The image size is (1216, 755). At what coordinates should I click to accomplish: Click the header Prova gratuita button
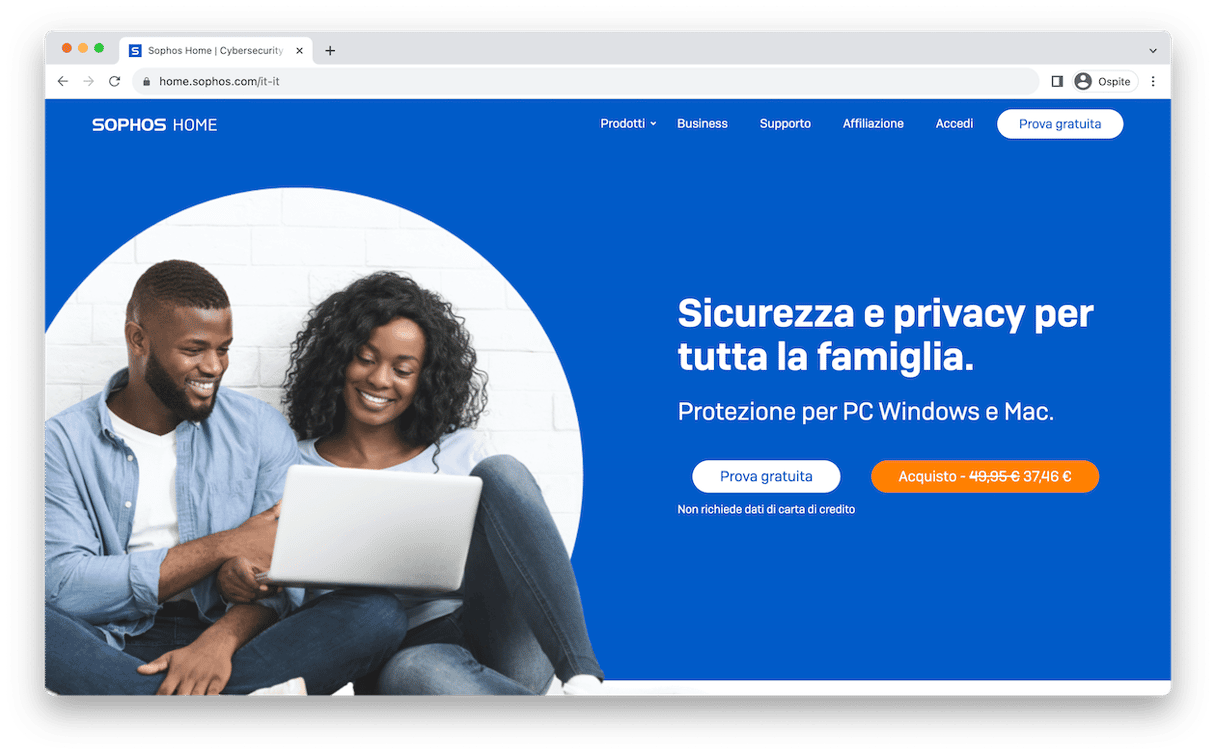pyautogui.click(x=1060, y=124)
